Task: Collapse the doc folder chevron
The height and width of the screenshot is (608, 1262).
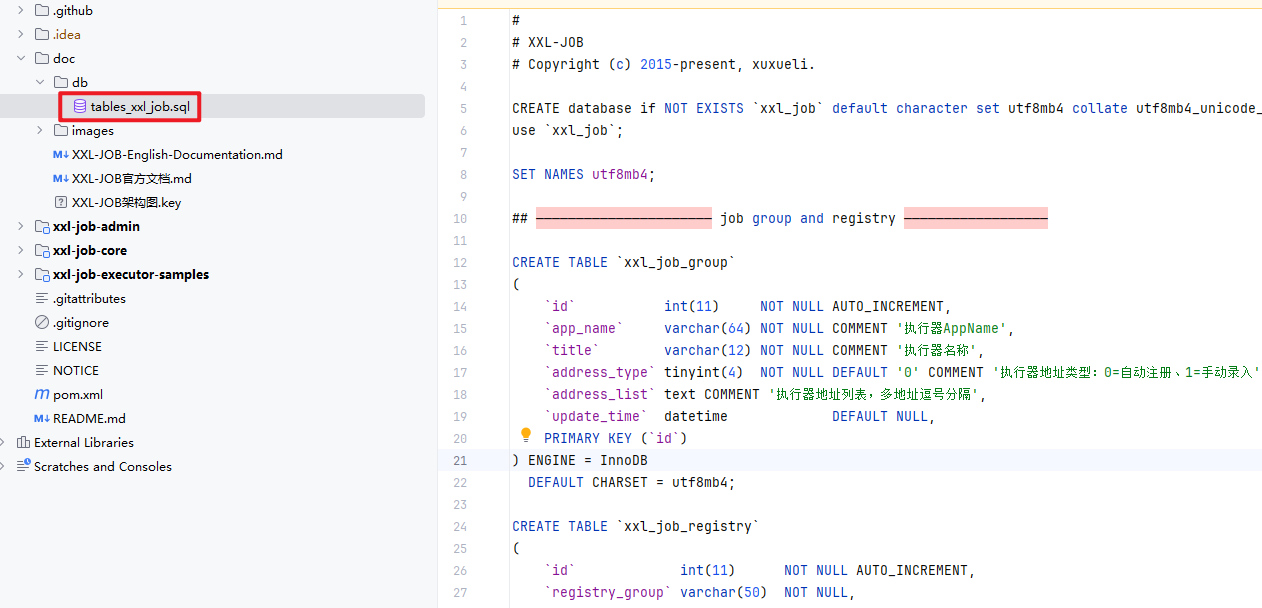Action: coord(21,58)
